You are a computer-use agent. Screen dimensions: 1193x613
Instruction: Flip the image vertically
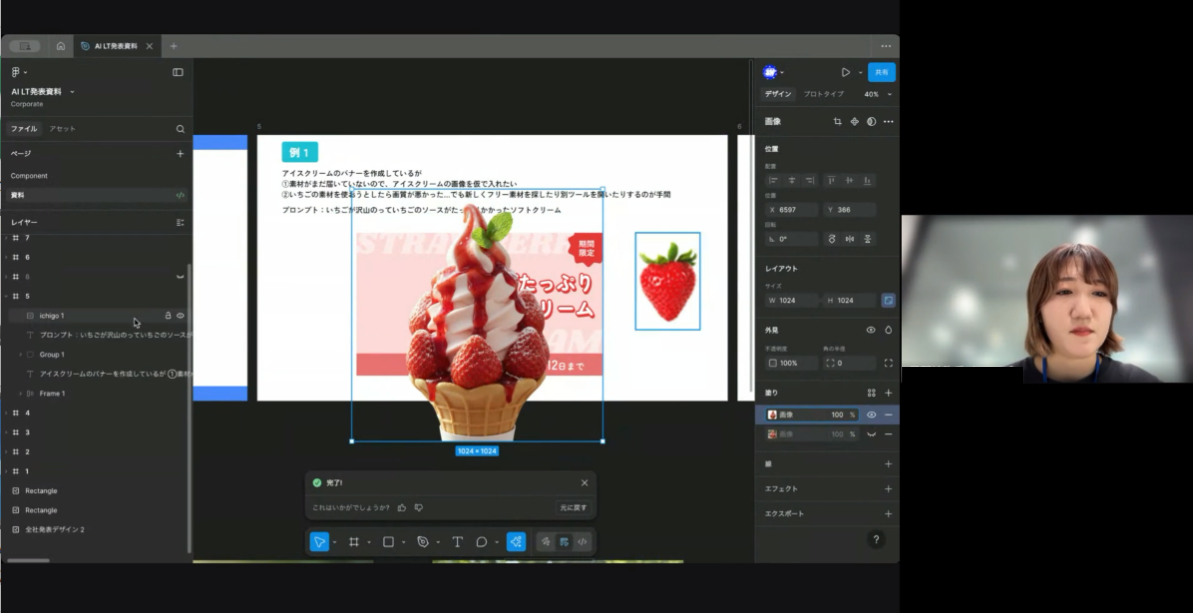(867, 239)
